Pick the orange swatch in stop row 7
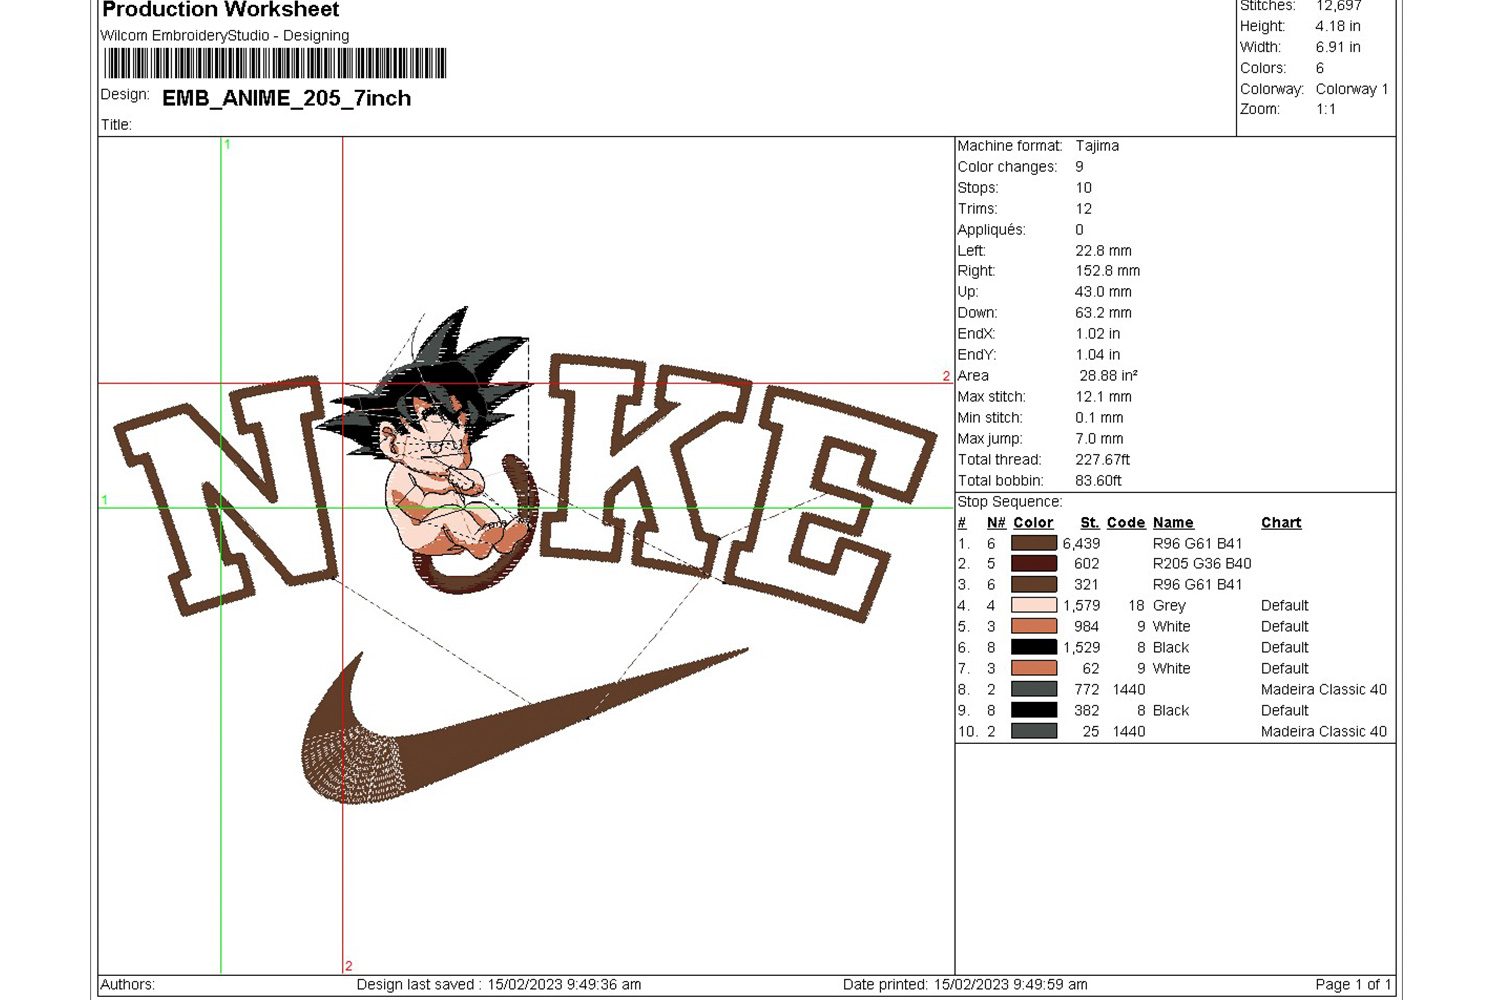 point(1034,668)
